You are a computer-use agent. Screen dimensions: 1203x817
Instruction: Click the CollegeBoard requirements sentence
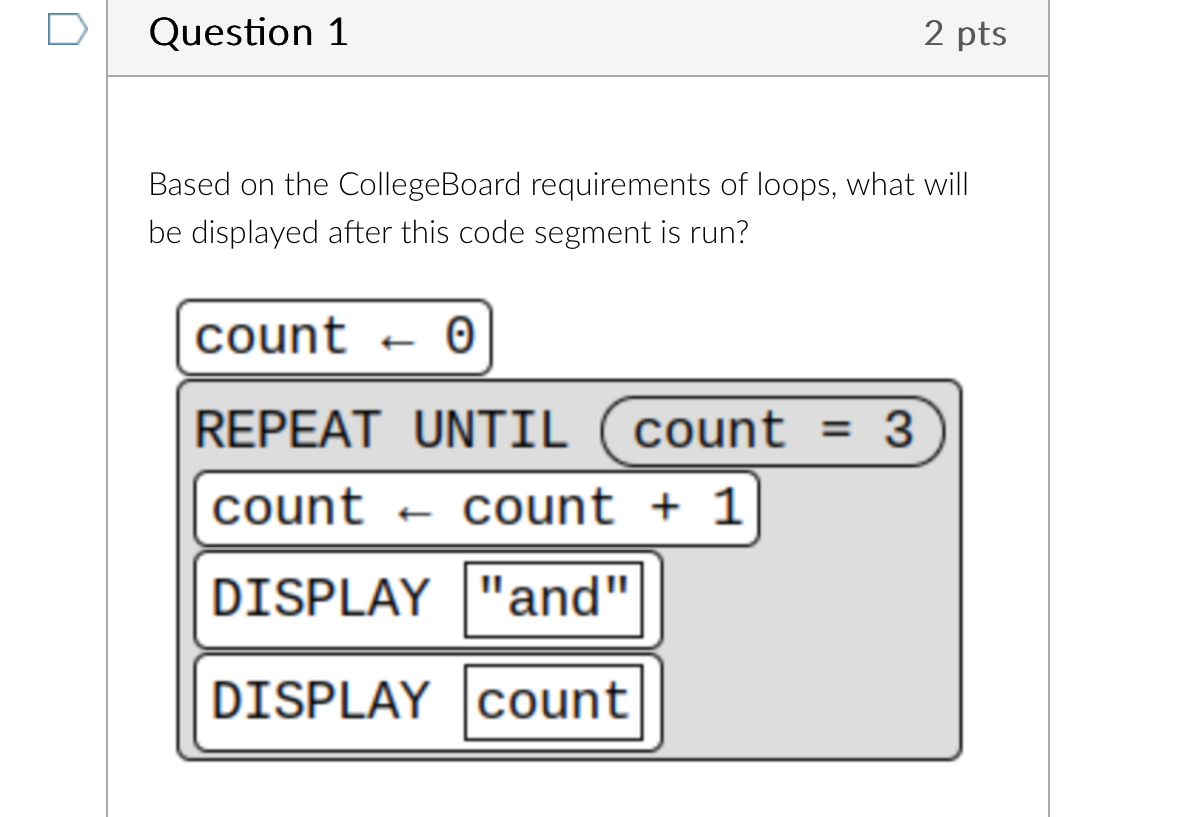point(559,184)
